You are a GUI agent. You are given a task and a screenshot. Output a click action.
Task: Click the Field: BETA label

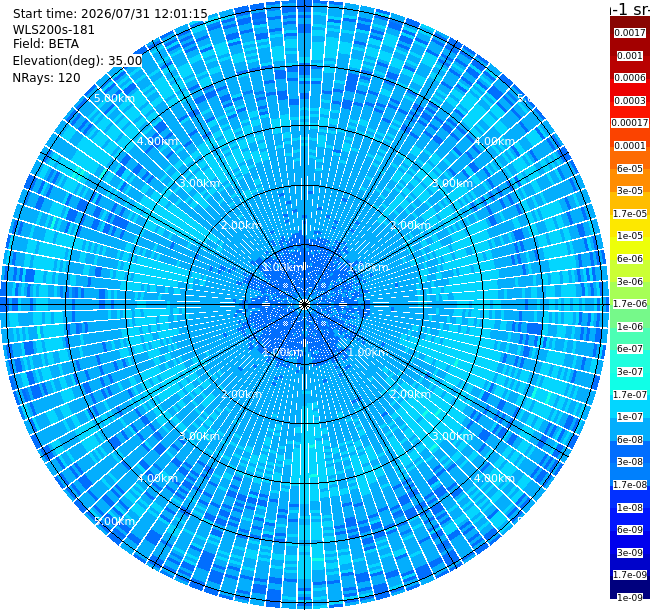[46, 44]
